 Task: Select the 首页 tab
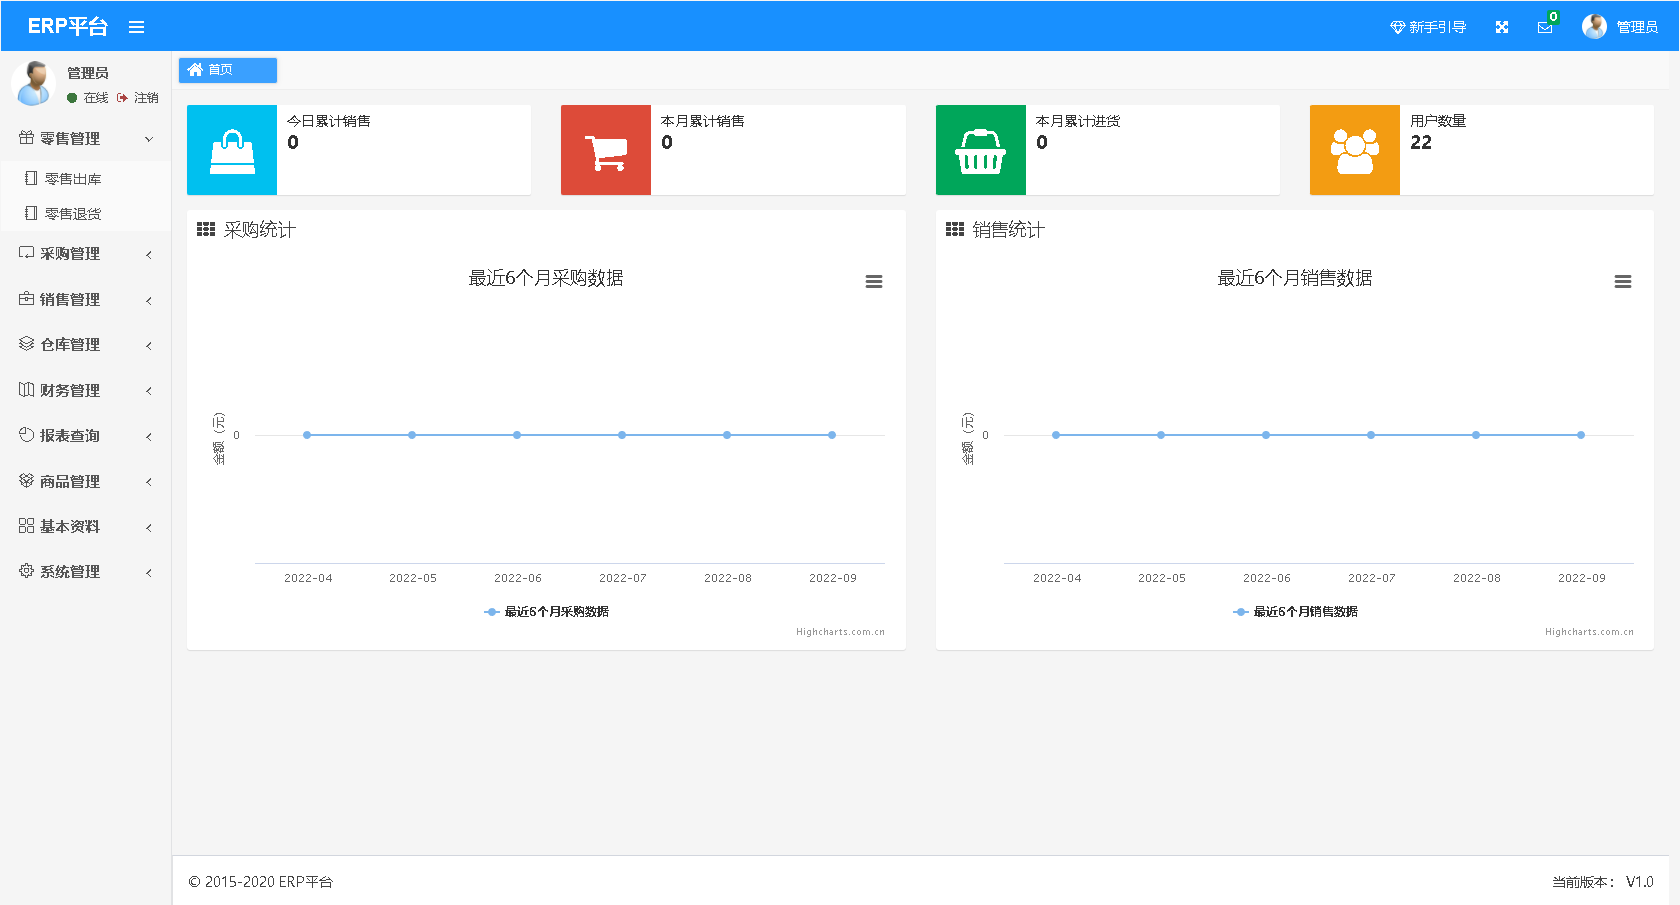coord(227,70)
